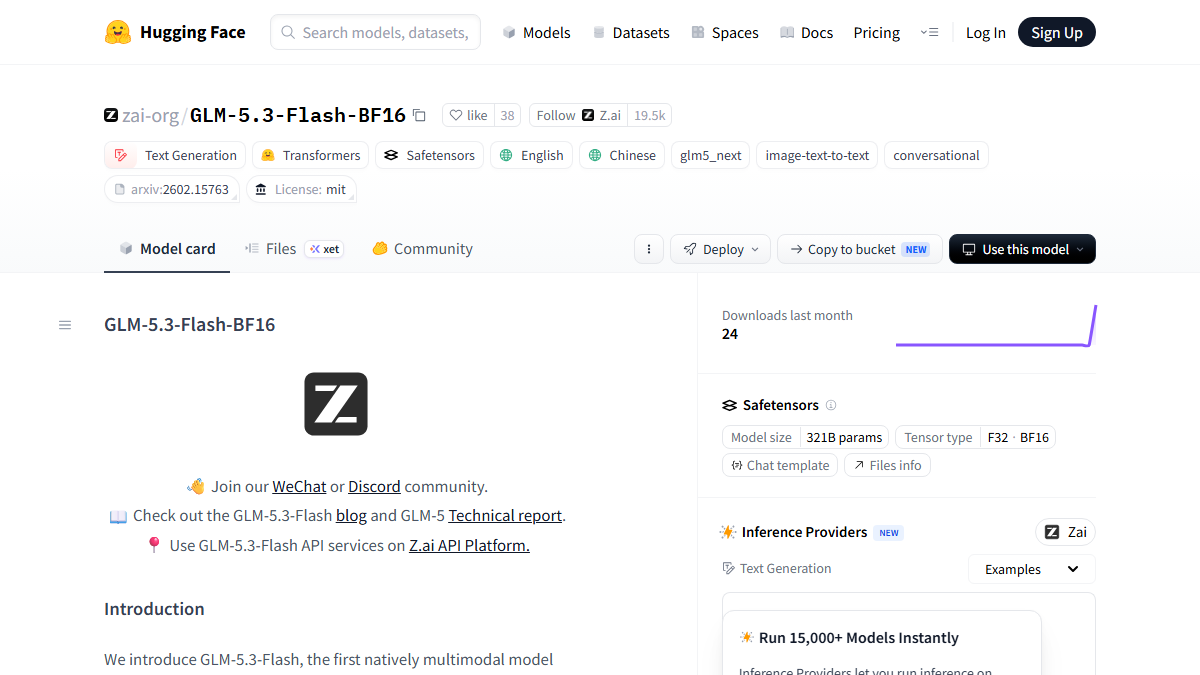Click the Z logo image

[x=336, y=404]
